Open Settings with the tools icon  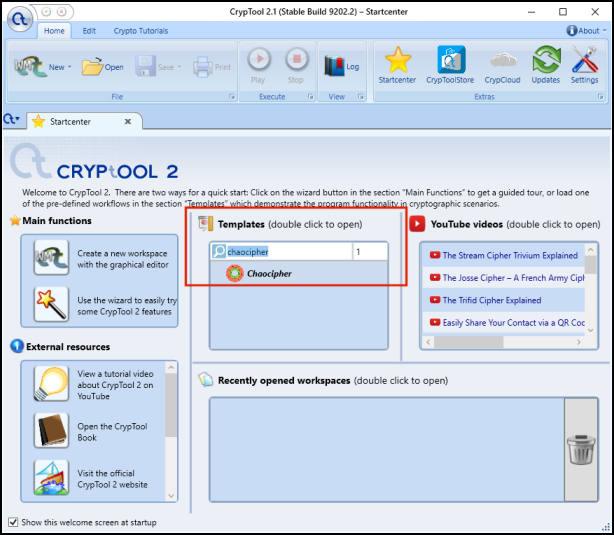tap(584, 59)
